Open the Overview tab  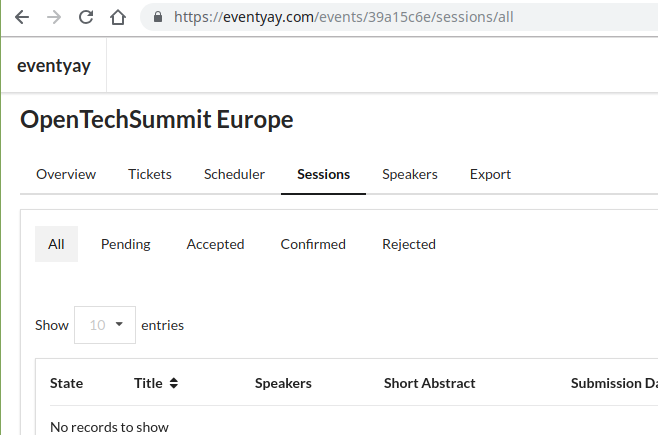click(66, 174)
